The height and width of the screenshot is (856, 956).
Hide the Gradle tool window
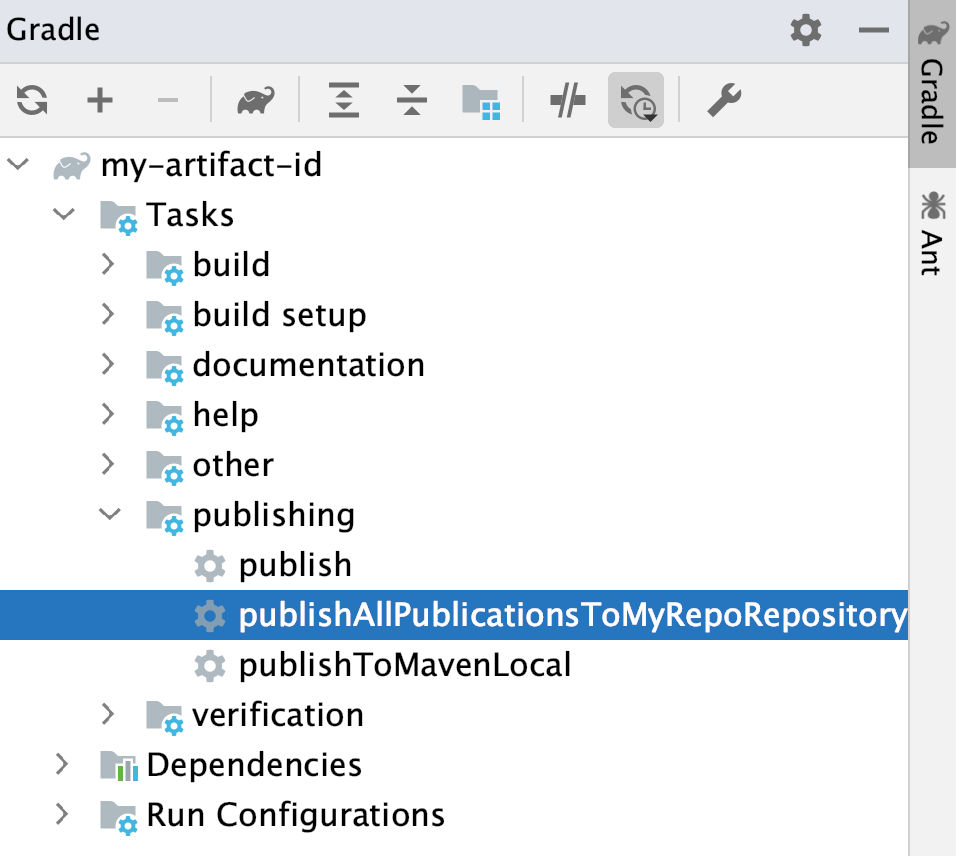(874, 30)
